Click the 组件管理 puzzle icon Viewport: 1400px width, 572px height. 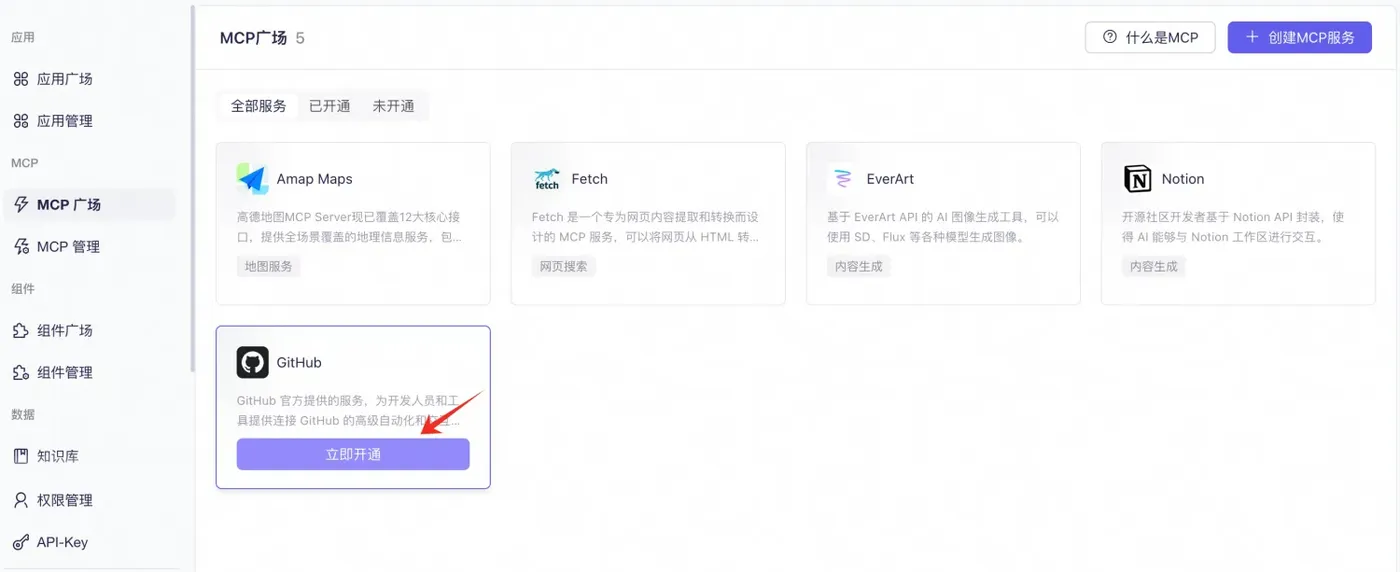coord(20,373)
